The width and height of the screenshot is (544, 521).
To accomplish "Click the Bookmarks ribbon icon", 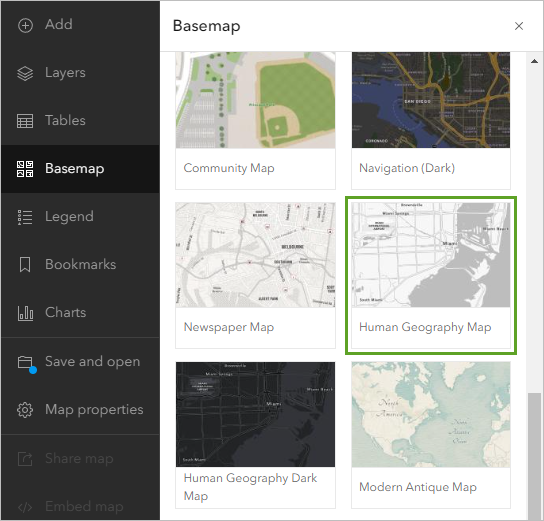I will tap(25, 265).
